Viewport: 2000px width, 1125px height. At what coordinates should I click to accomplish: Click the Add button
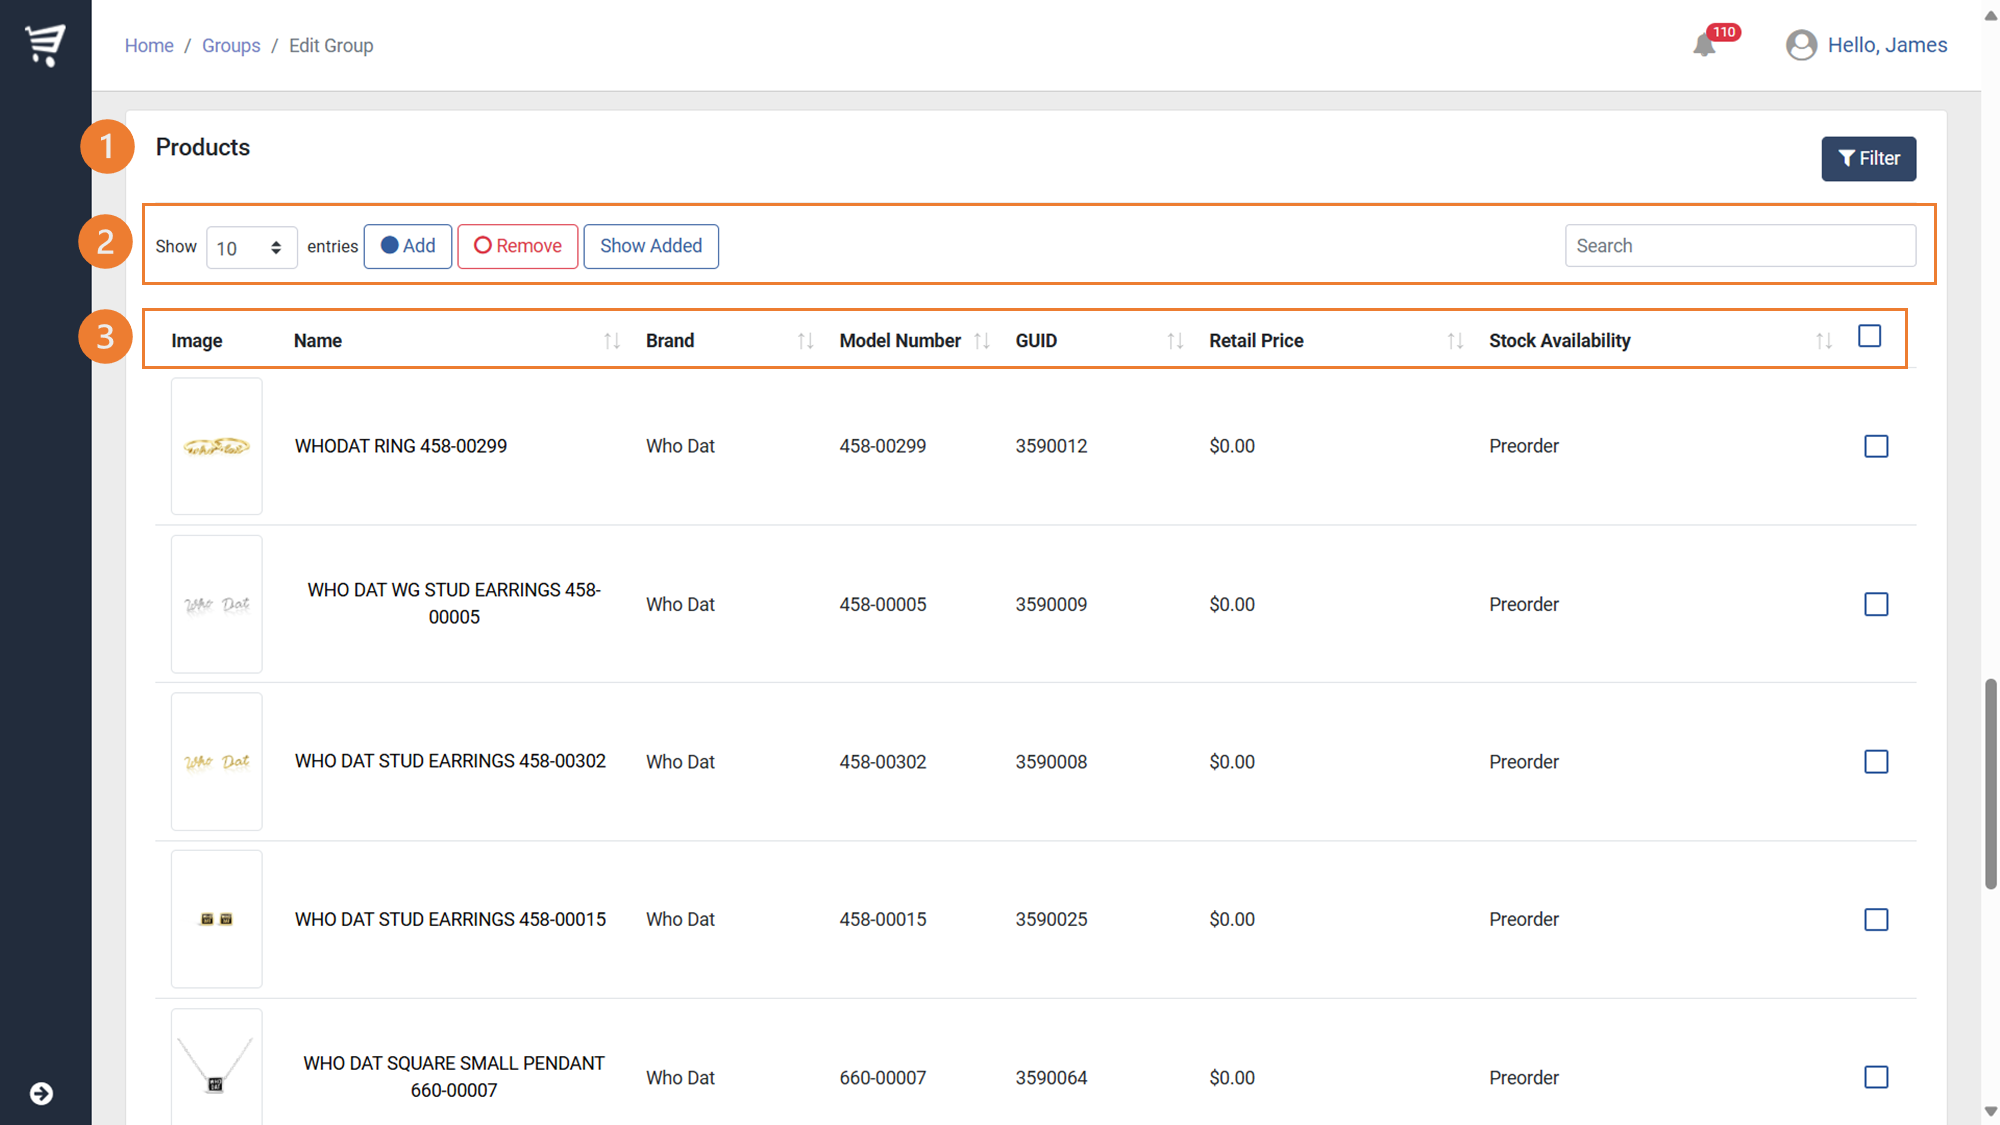tap(407, 246)
